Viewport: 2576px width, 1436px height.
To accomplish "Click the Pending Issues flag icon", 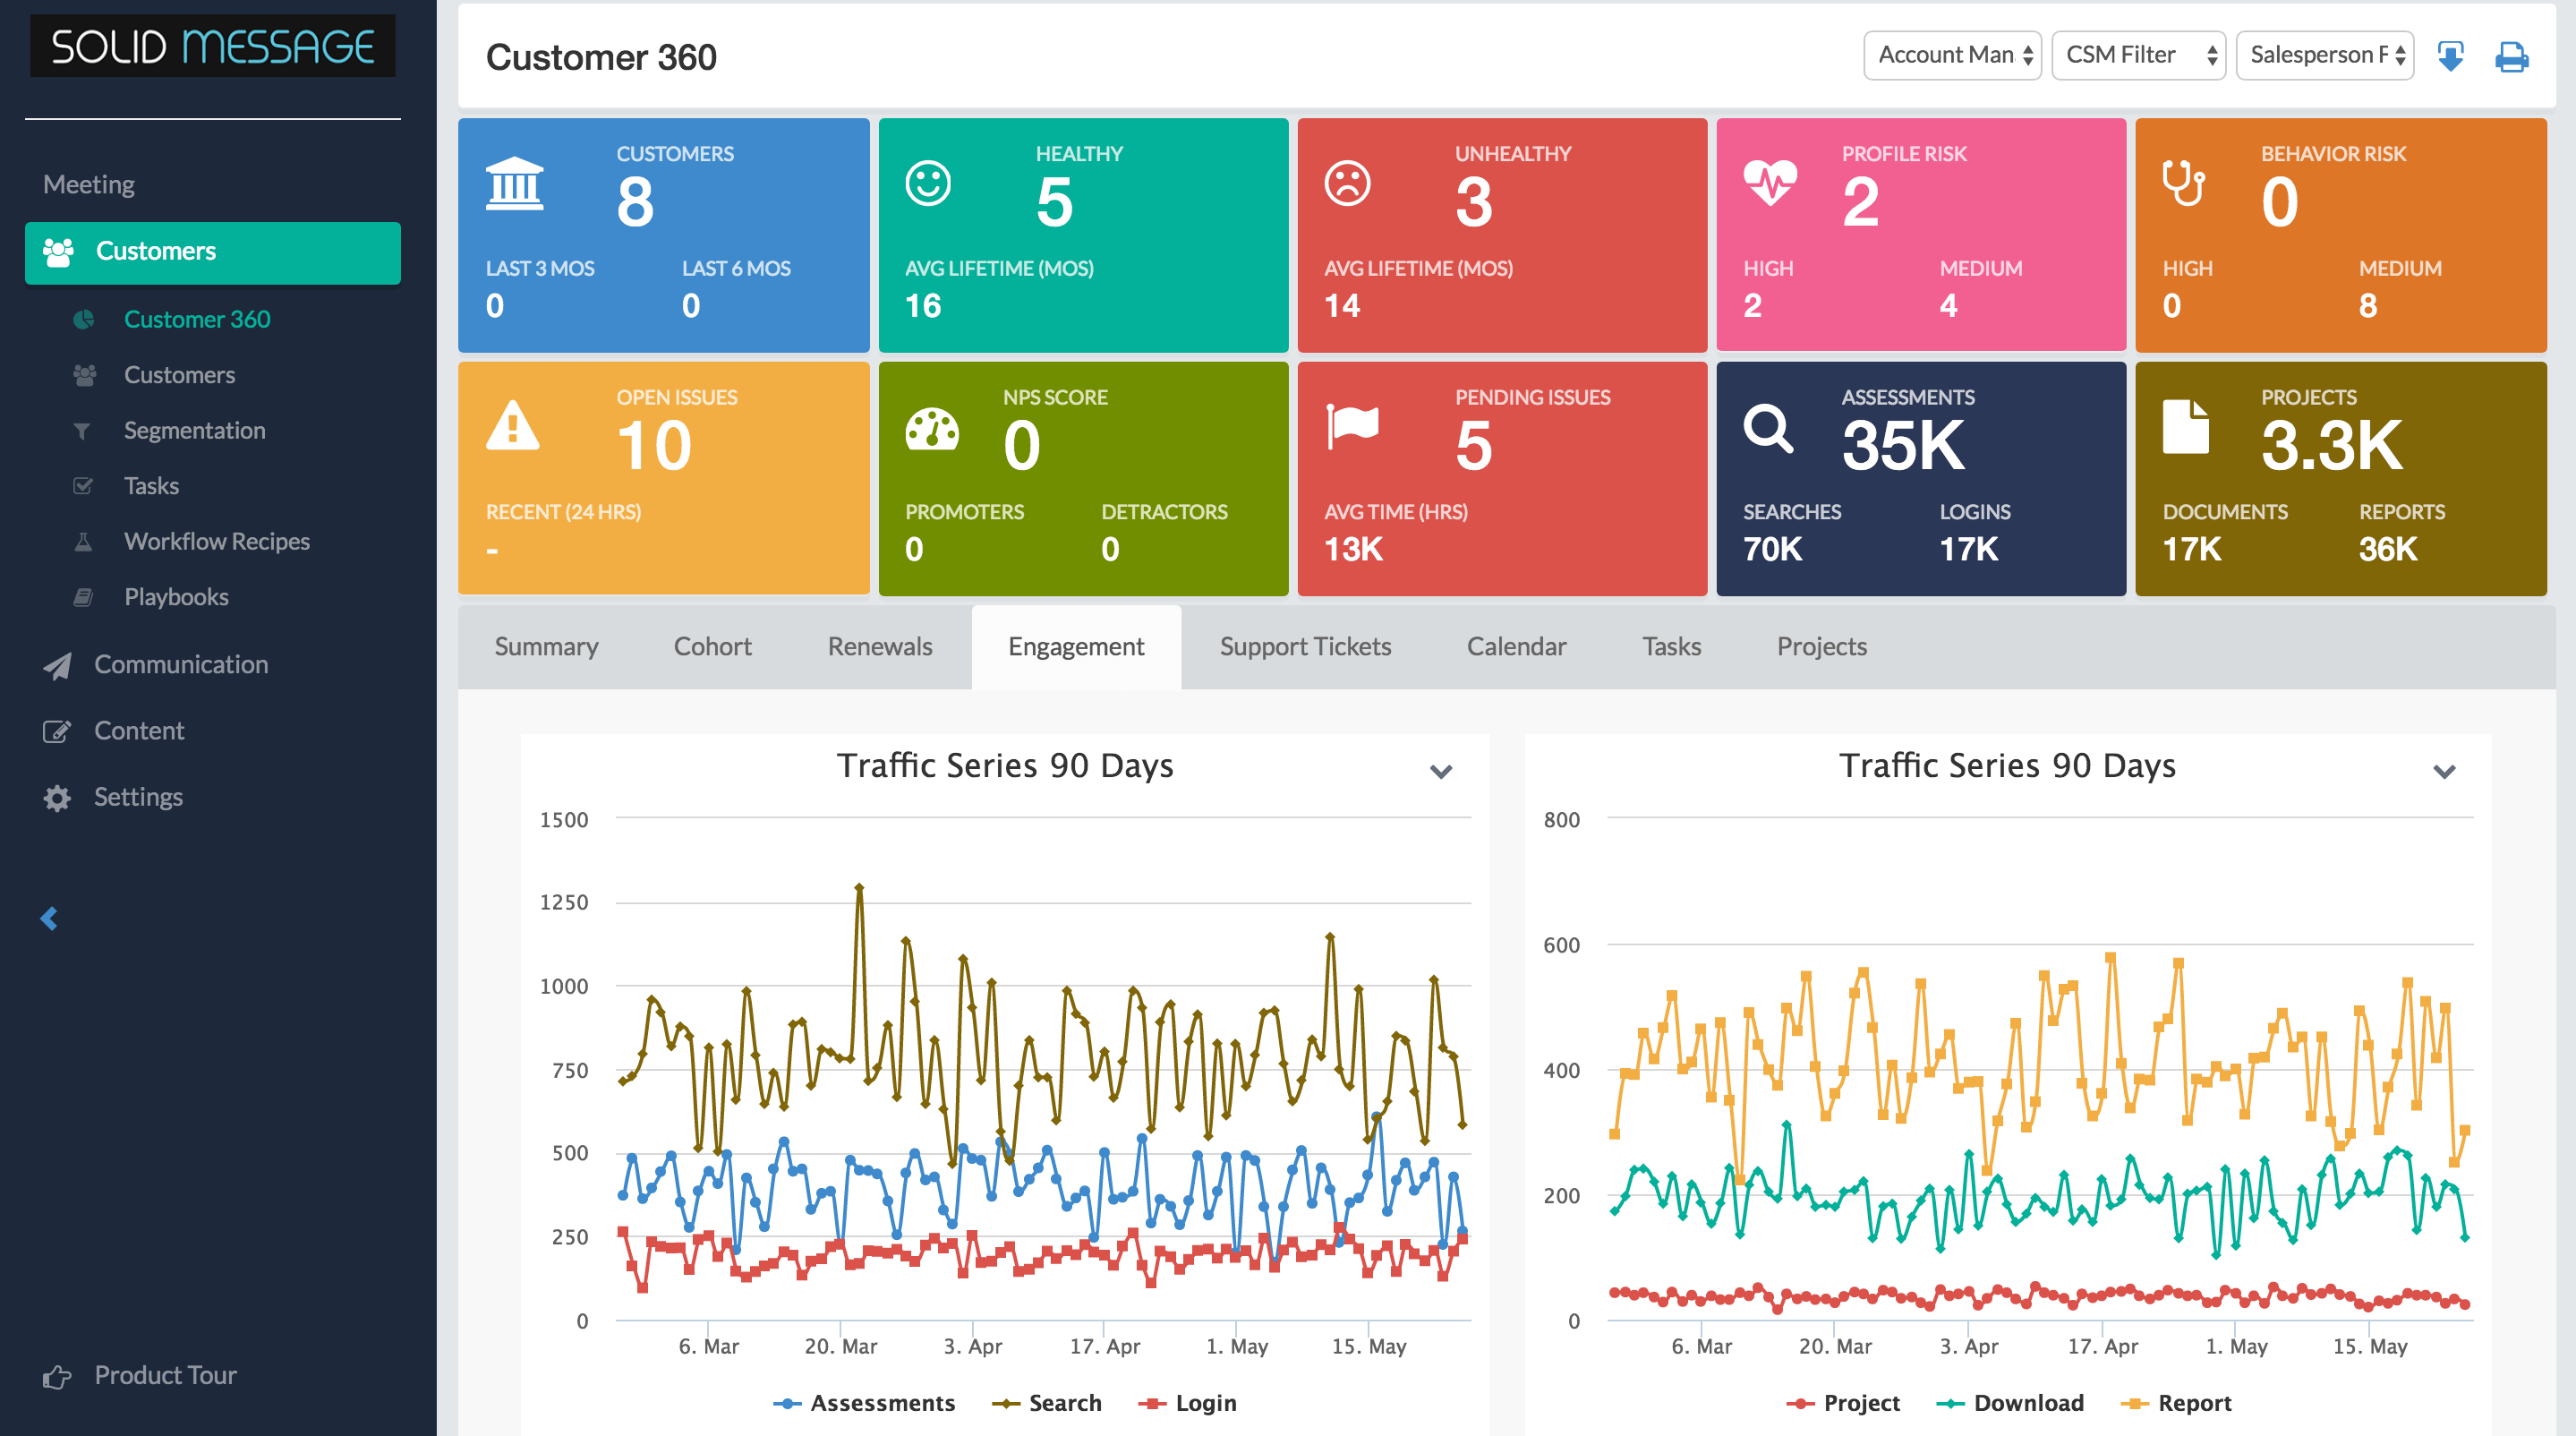I will pyautogui.click(x=1352, y=426).
